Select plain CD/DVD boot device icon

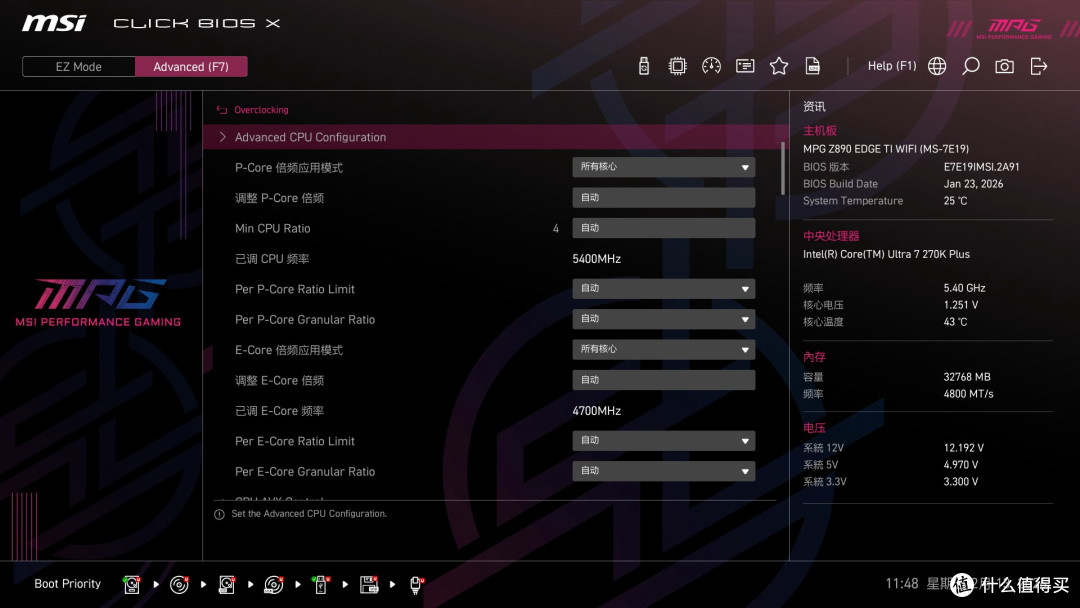[179, 585]
